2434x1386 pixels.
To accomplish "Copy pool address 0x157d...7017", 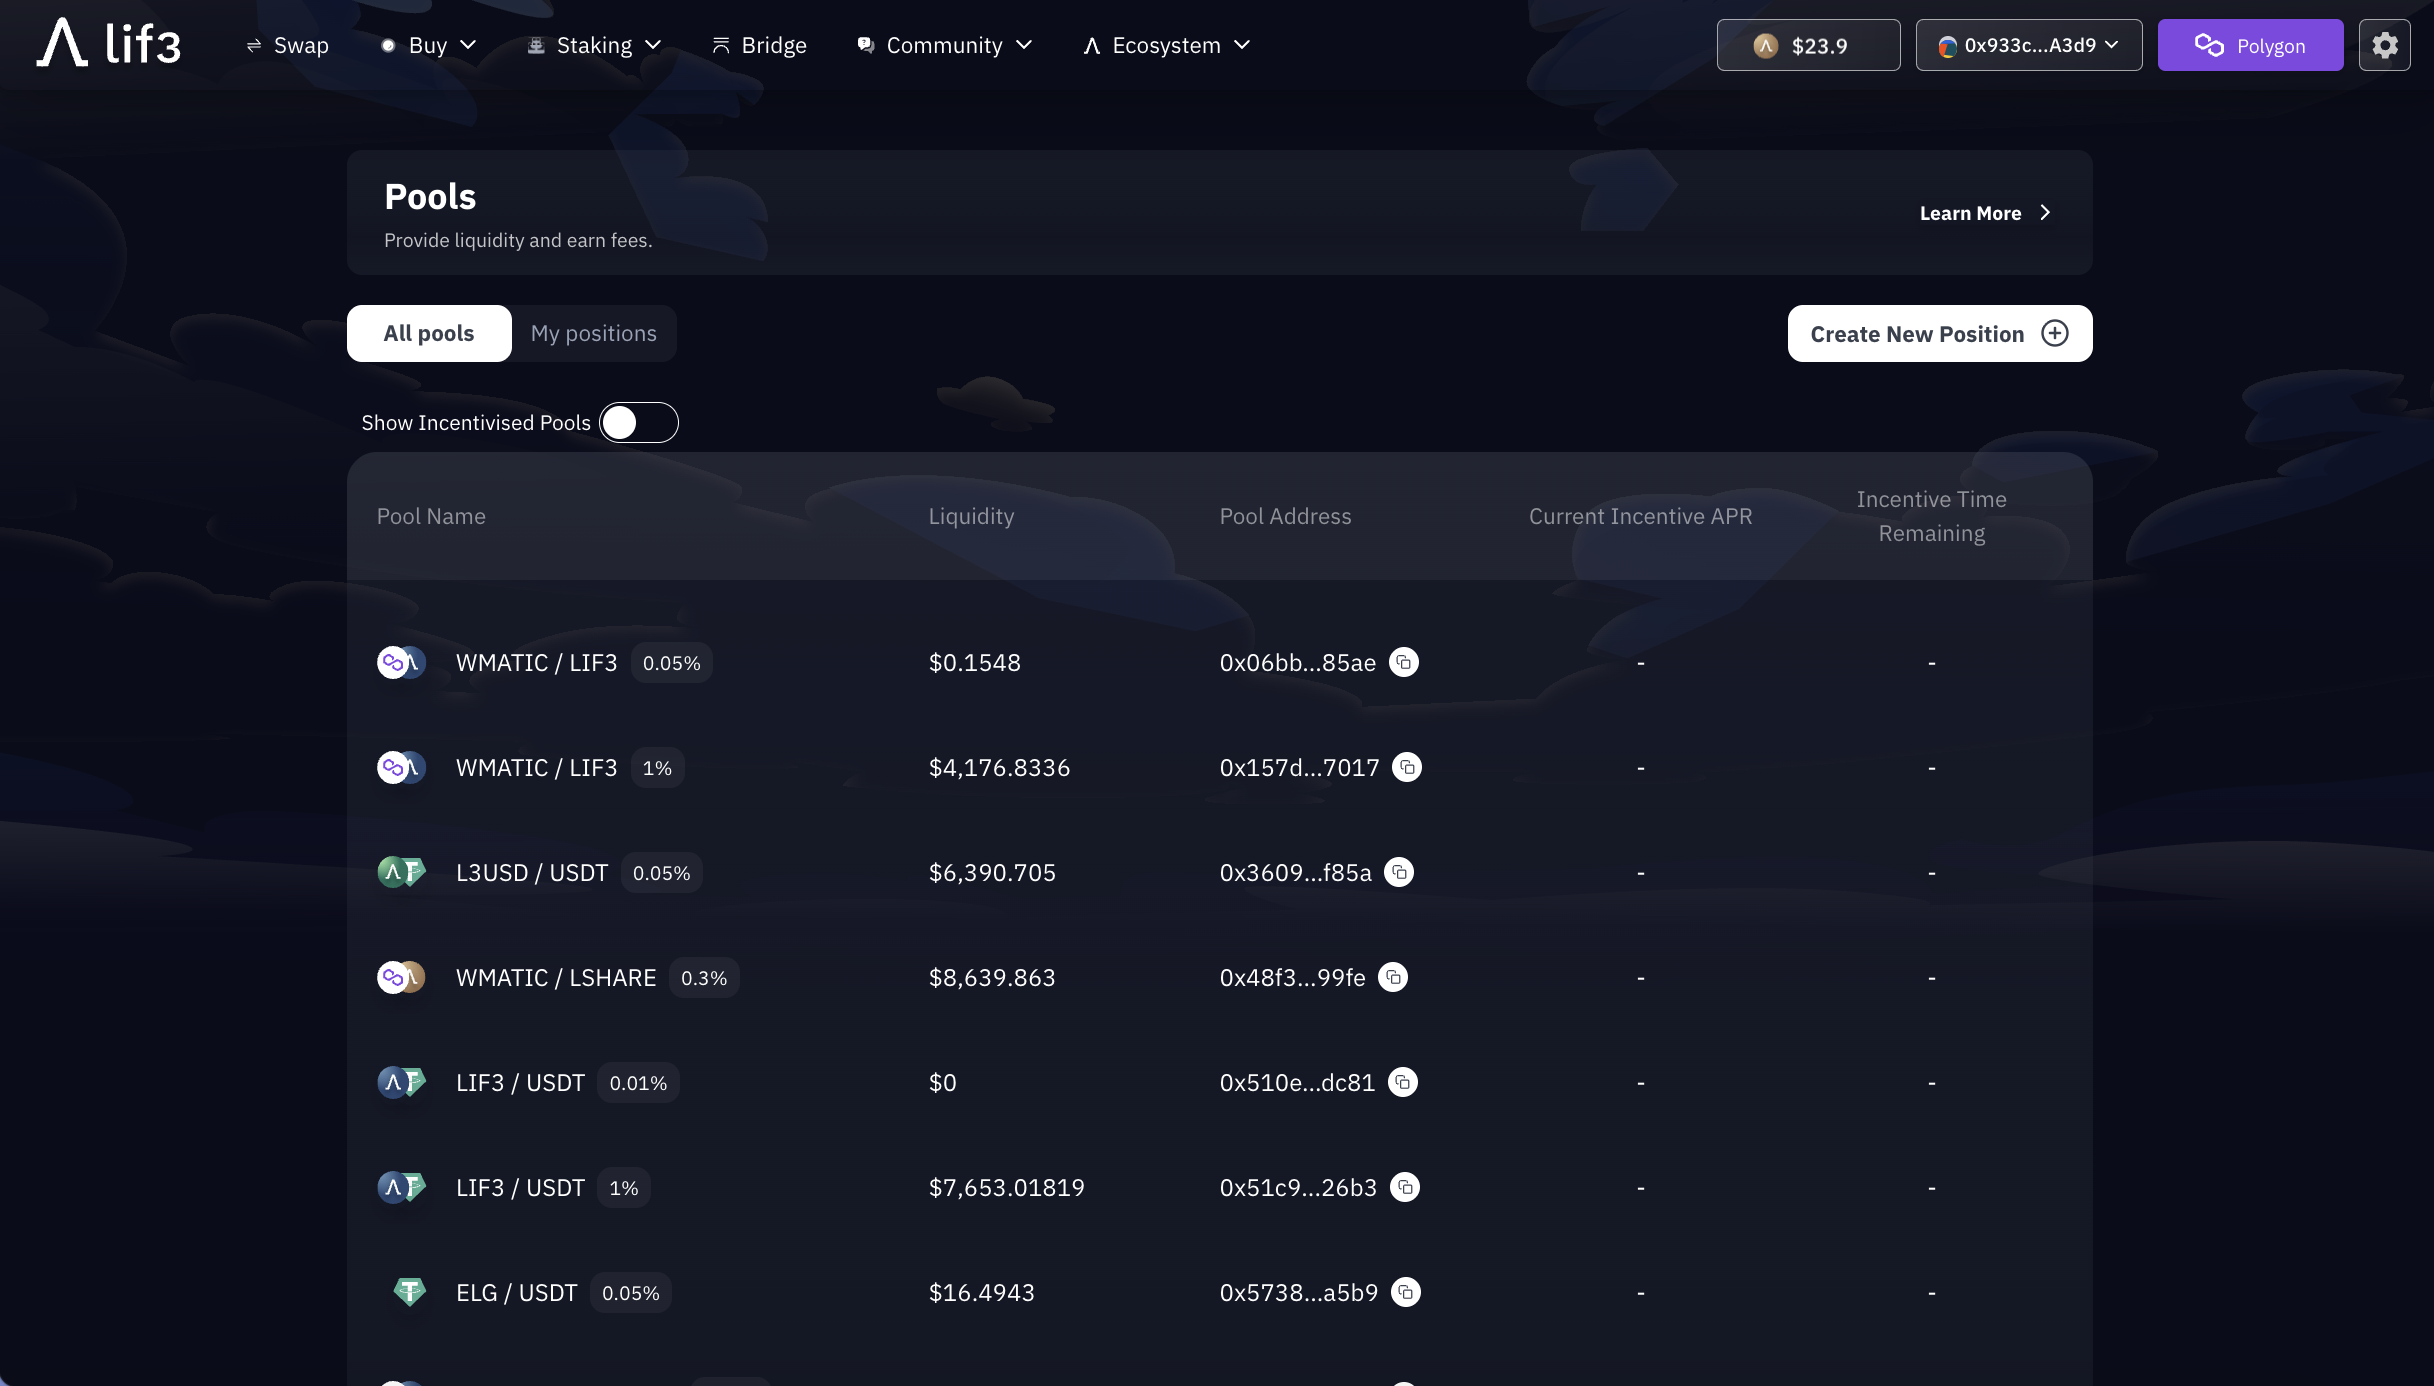I will (x=1407, y=767).
